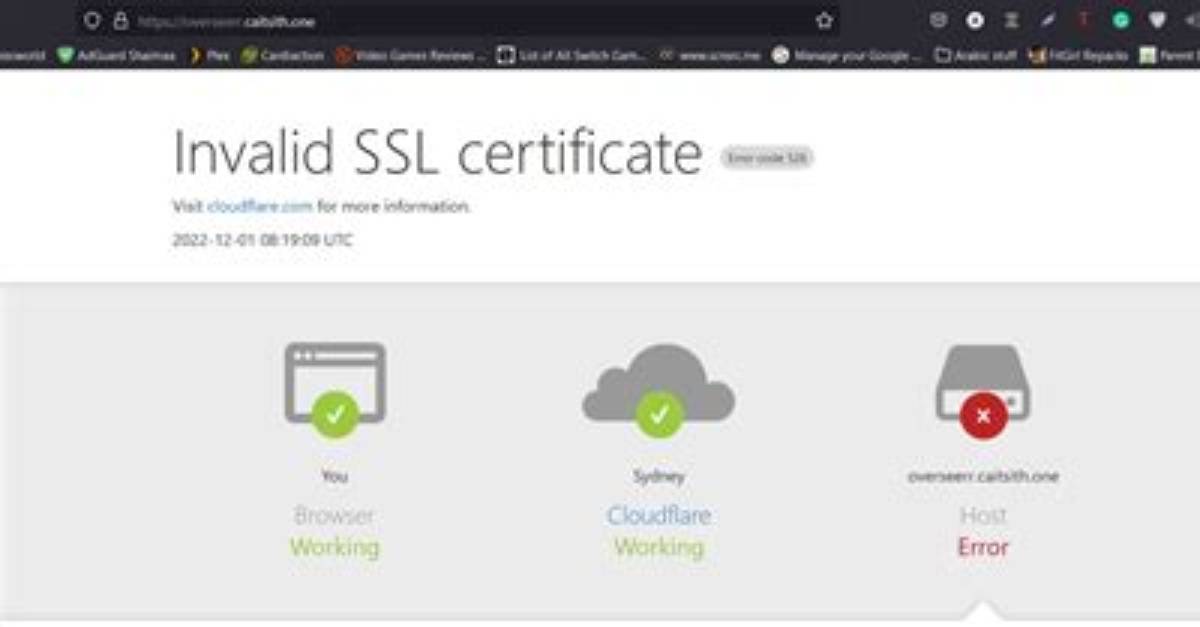Open the FitGirl Repacks bookmark
Screen dimensions: 1200x627
click(x=1079, y=56)
